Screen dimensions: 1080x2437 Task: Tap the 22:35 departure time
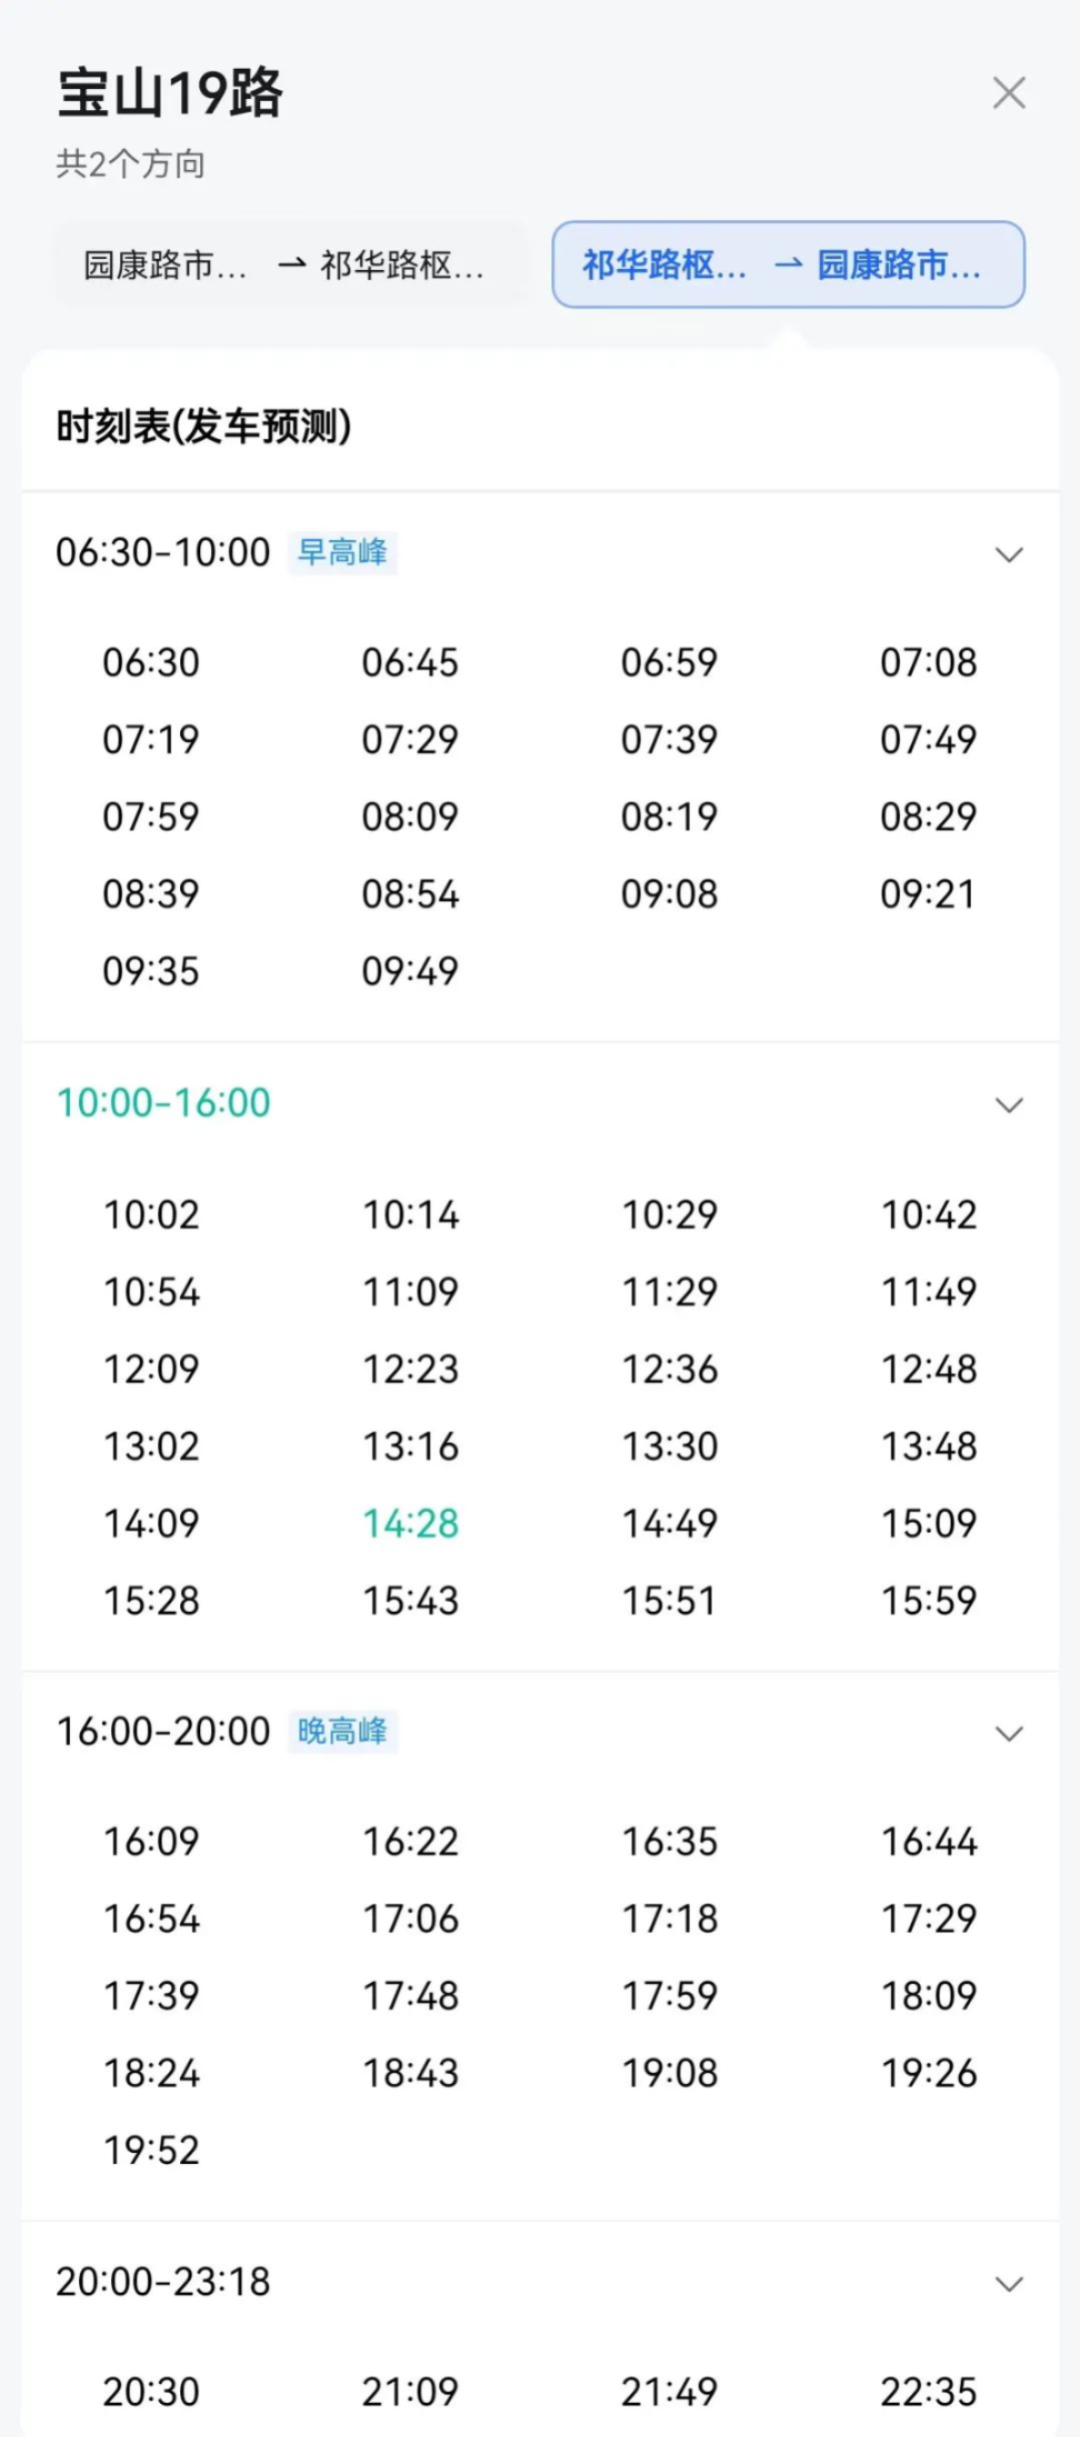tap(928, 2392)
